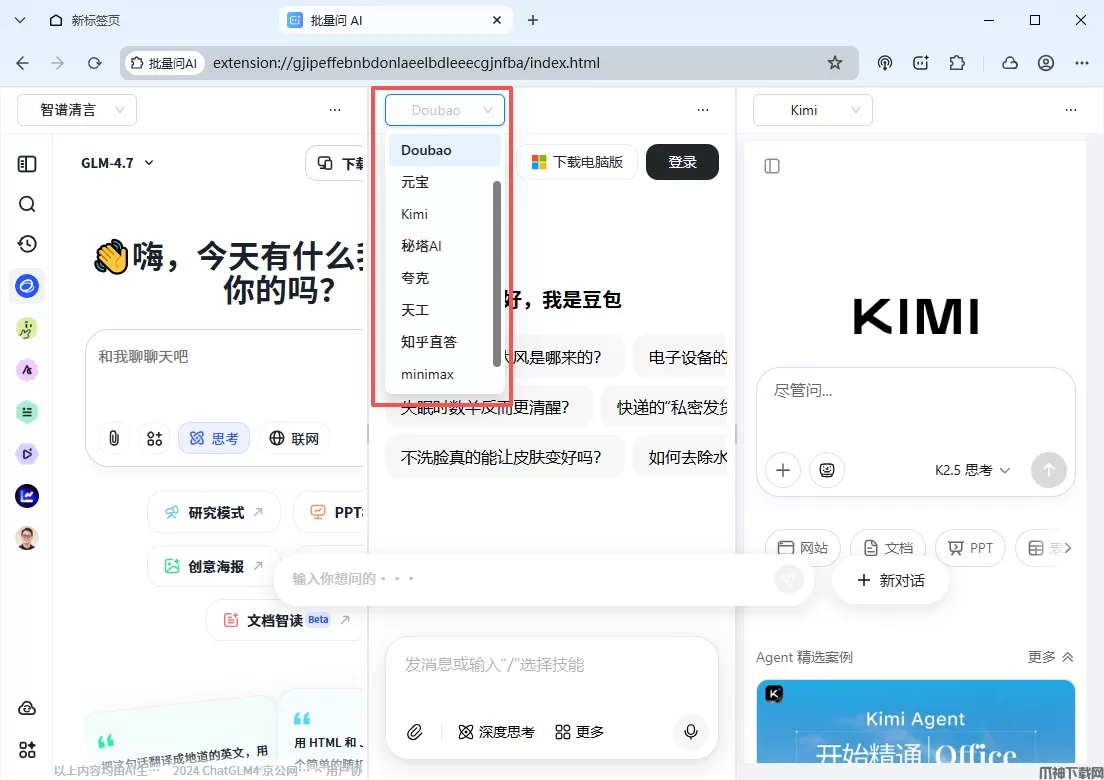Screen dimensions: 1104x780
Task: Expand the K2.5 思考 model dropdown
Action: 972,469
